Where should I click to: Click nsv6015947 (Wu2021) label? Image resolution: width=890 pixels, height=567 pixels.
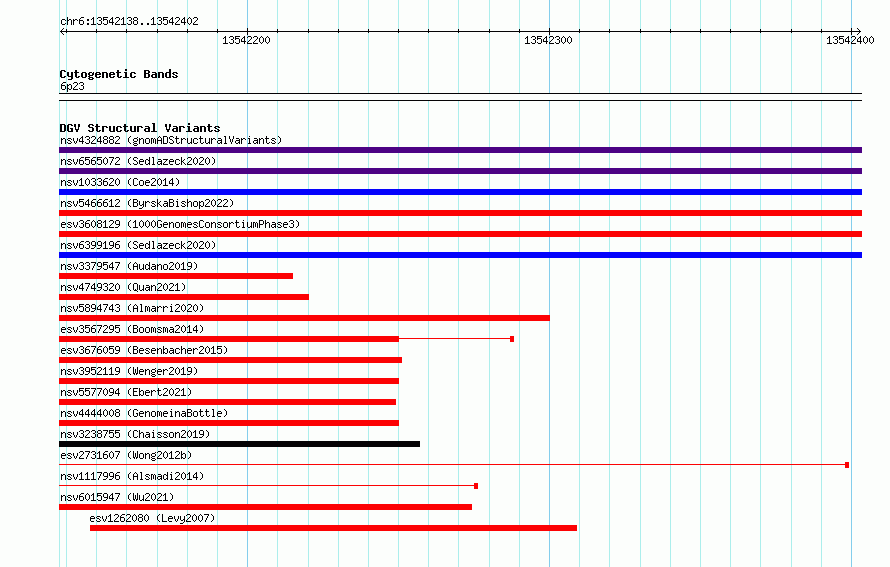pyautogui.click(x=117, y=497)
